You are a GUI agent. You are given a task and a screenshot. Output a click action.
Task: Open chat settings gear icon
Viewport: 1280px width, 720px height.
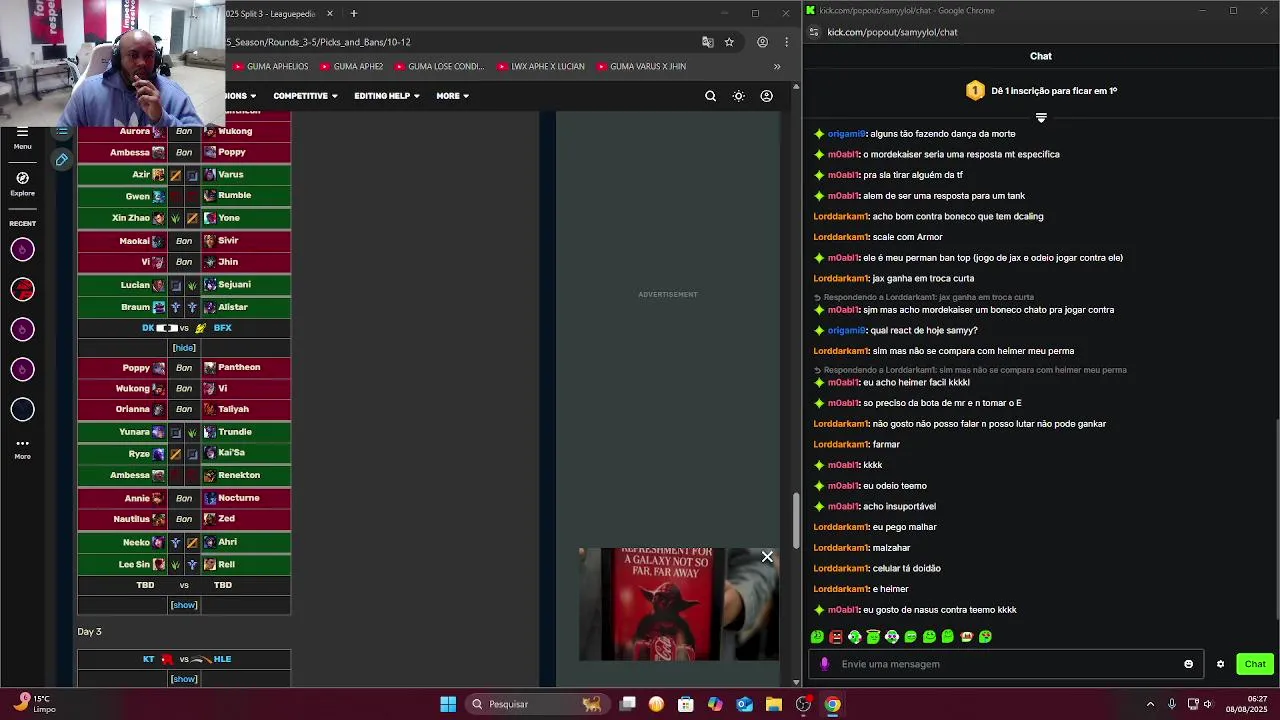pyautogui.click(x=1220, y=664)
